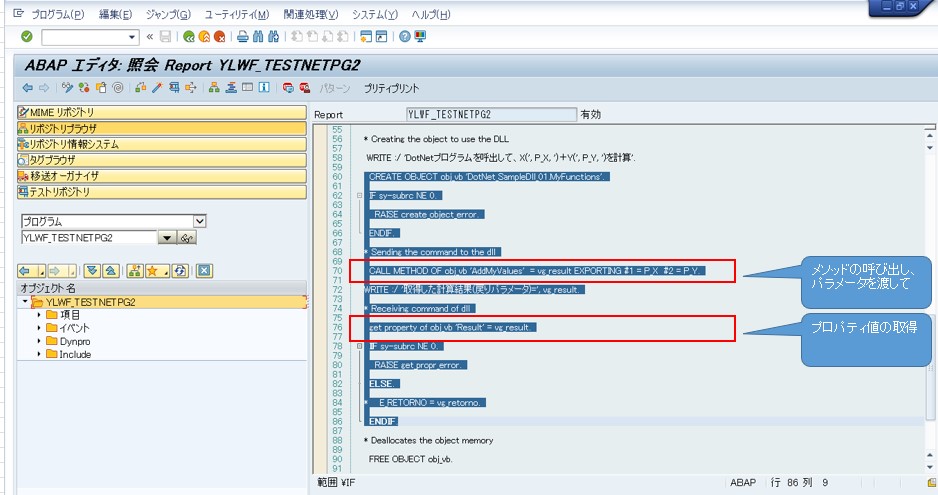Viewport: 938px width, 495px height.
Task: Click the Expand All Nodes icon
Action: (x=92, y=271)
